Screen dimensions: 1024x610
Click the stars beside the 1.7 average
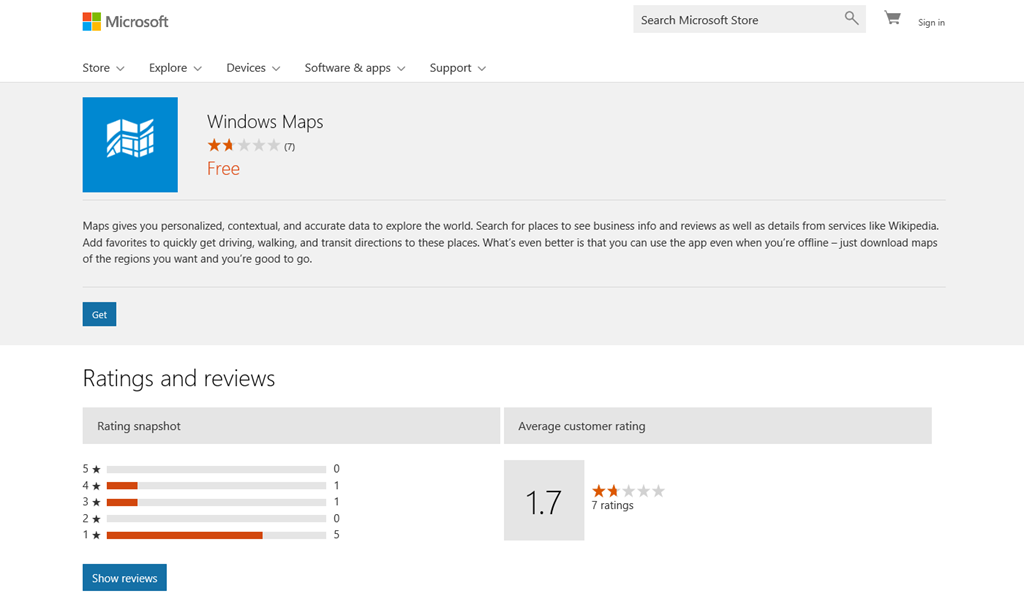click(628, 490)
